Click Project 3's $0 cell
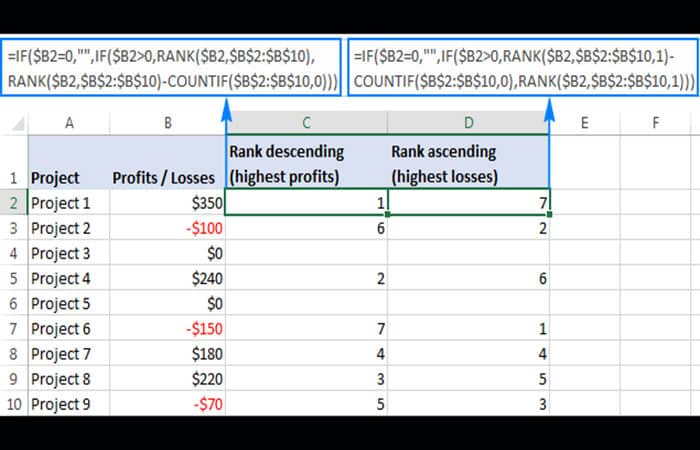700x450 pixels. coord(167,253)
